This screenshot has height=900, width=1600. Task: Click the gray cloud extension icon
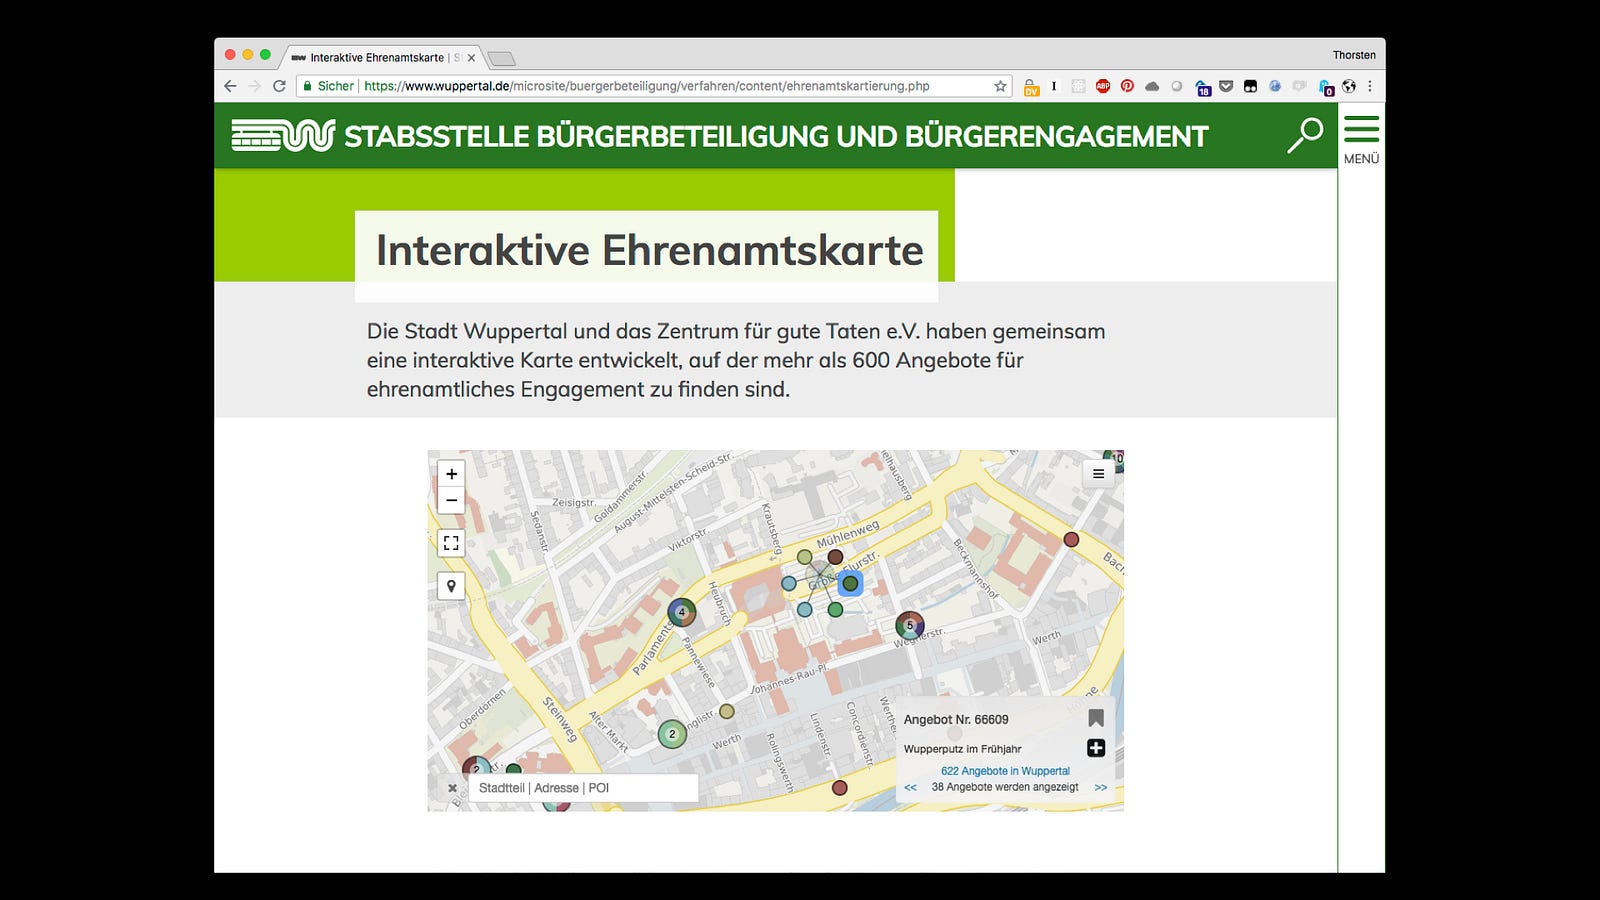tap(1152, 86)
